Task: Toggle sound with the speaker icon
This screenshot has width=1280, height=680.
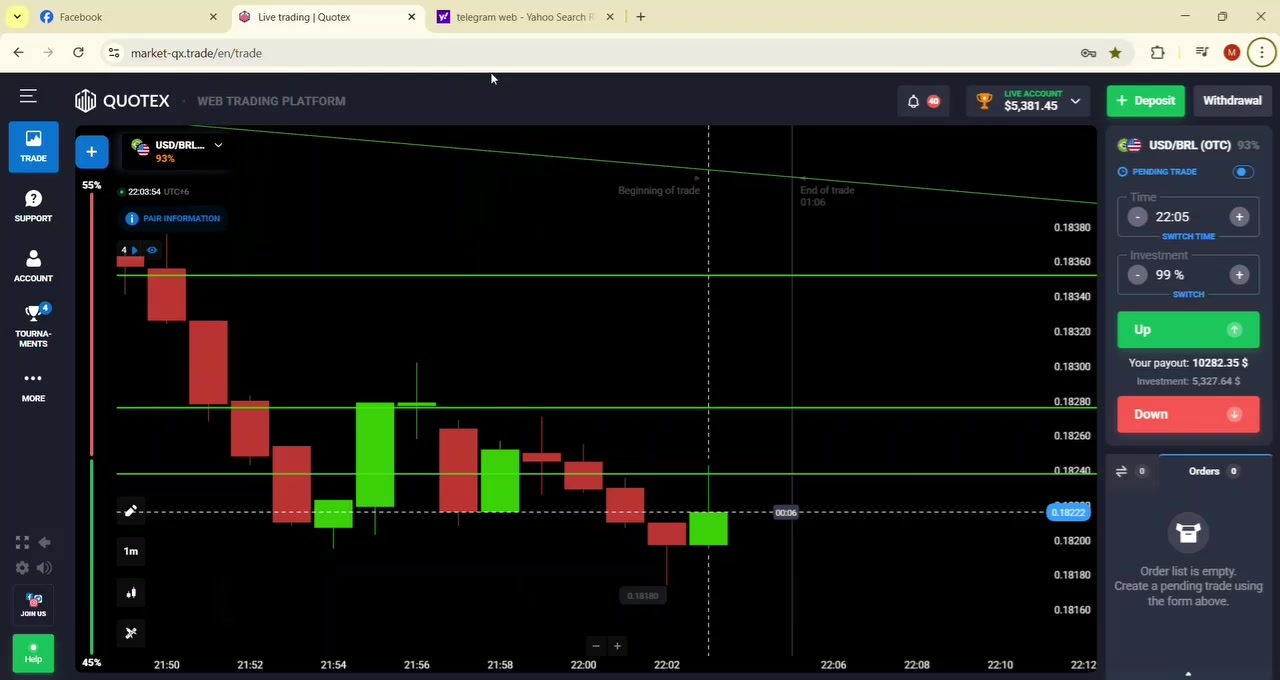Action: [x=44, y=568]
